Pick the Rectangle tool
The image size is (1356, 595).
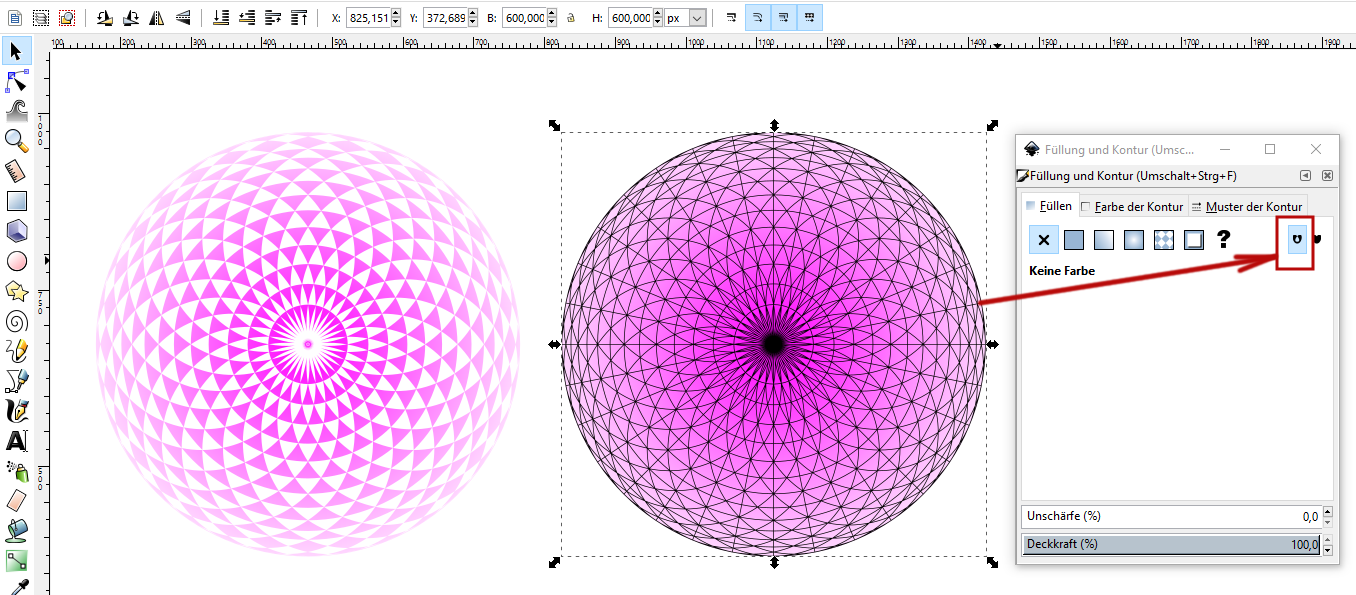[16, 201]
